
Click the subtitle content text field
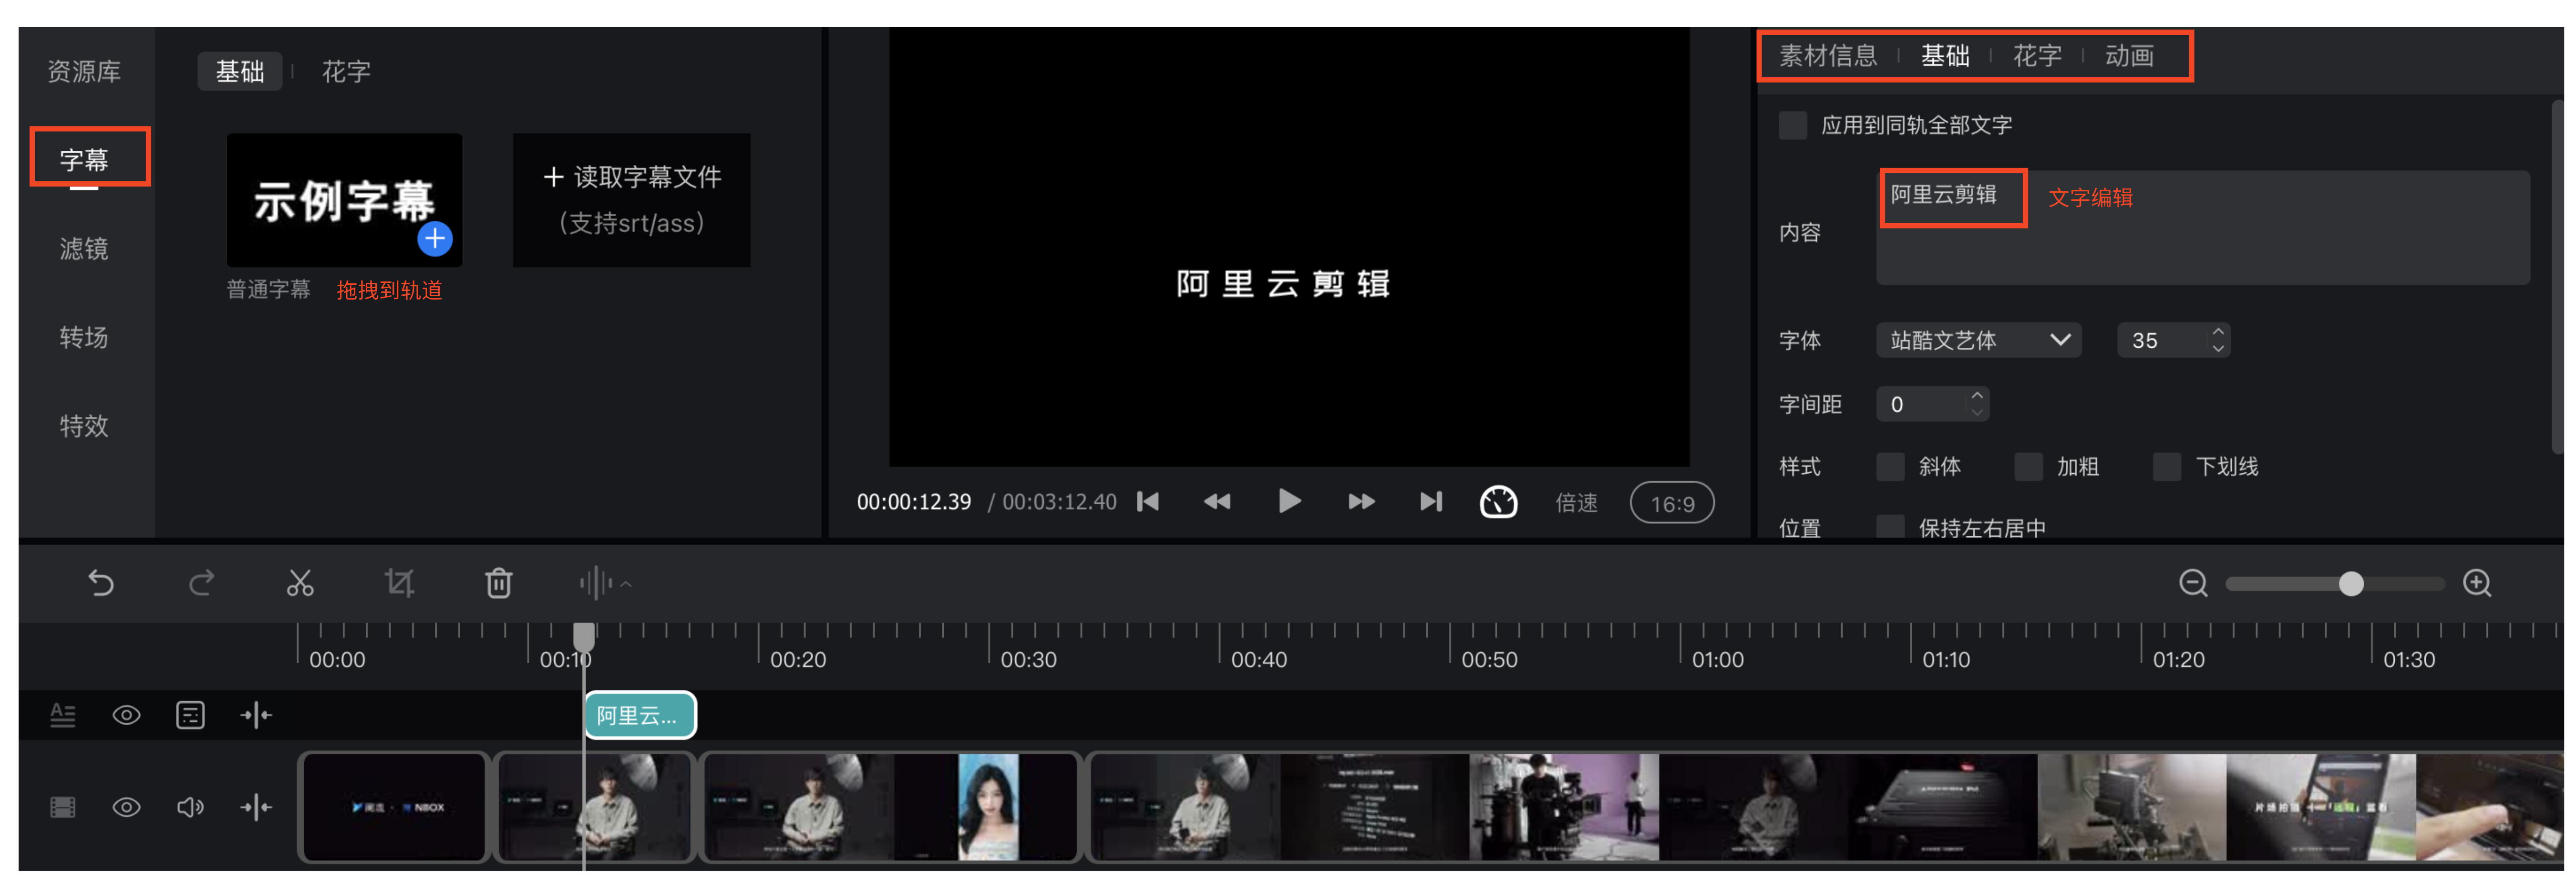click(x=2203, y=228)
